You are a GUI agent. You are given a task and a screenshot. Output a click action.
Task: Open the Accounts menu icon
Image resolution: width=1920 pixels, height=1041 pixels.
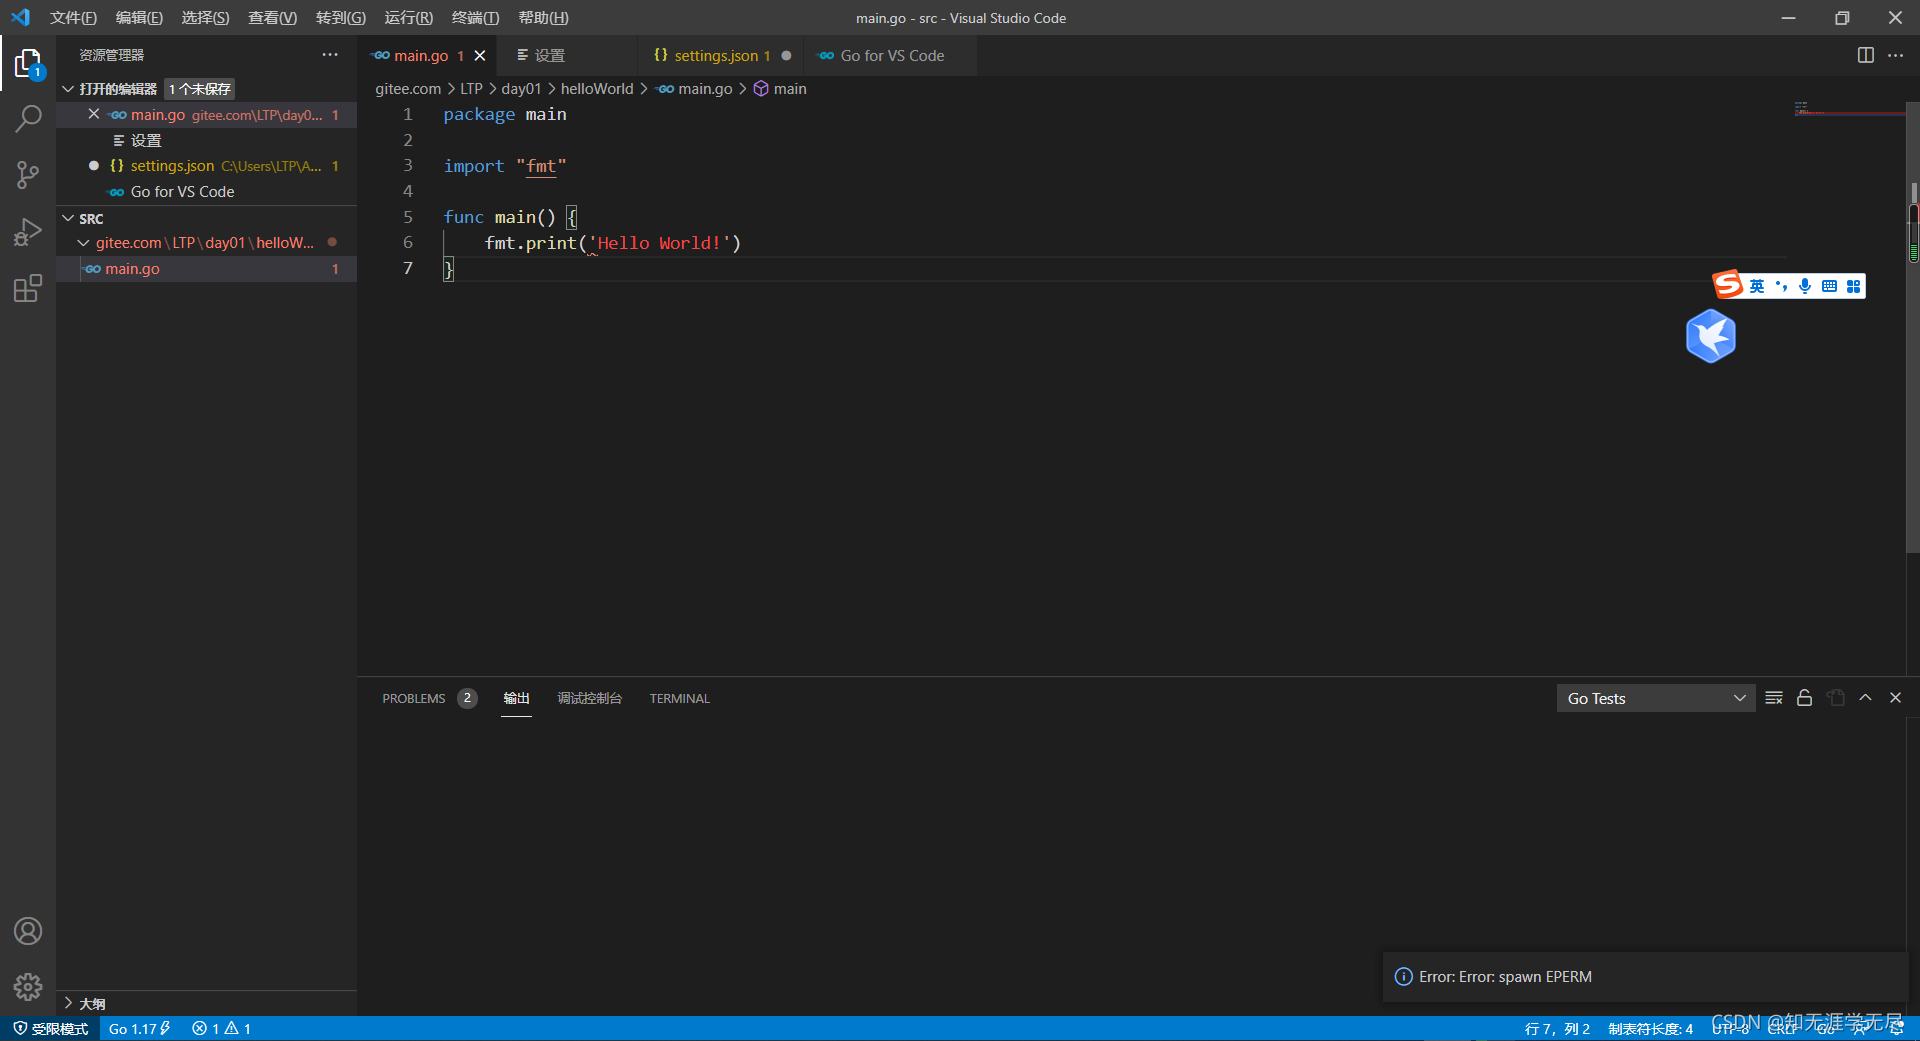(28, 931)
